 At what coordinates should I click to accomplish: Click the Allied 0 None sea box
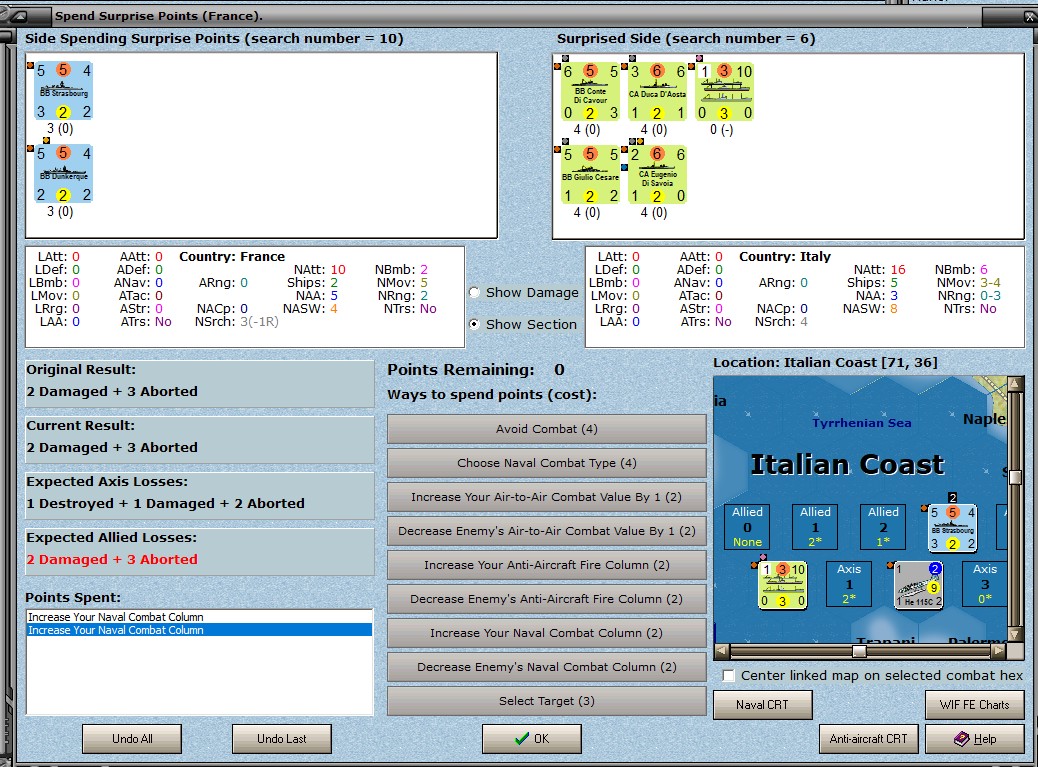coord(747,527)
